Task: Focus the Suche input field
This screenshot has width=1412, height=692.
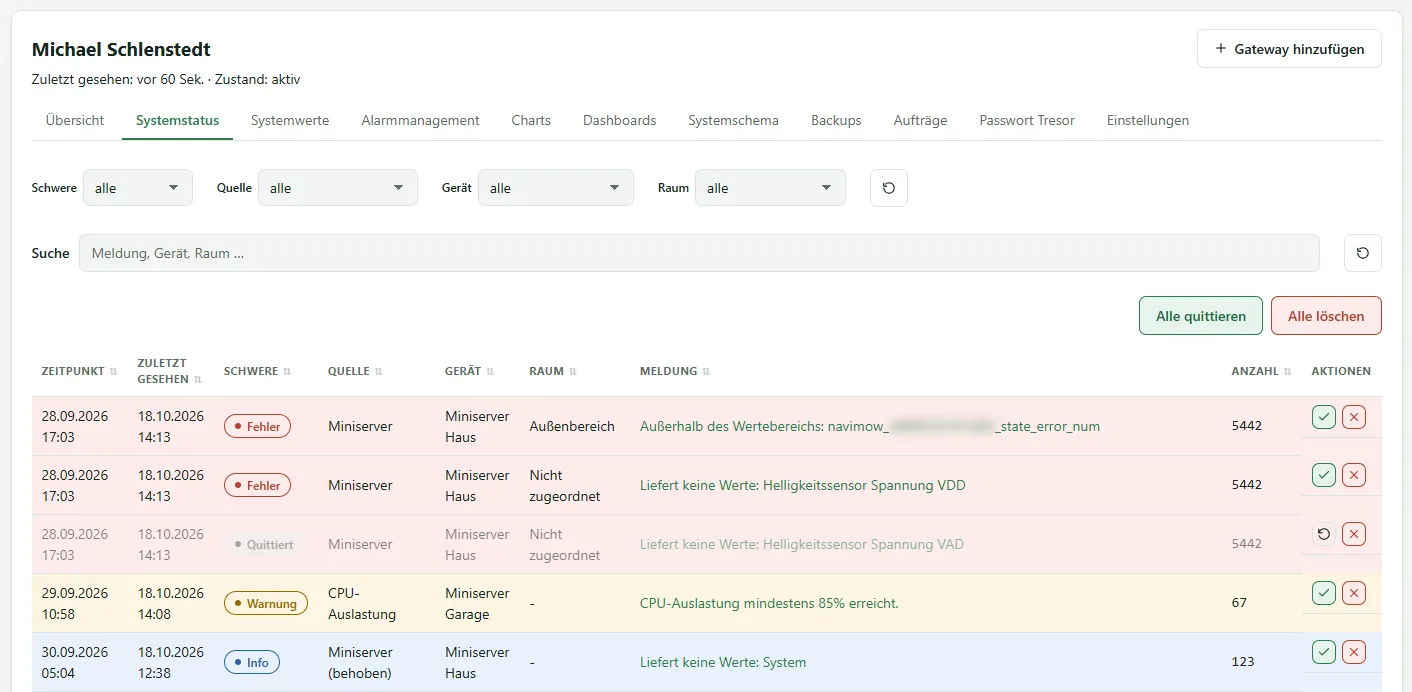Action: tap(699, 253)
